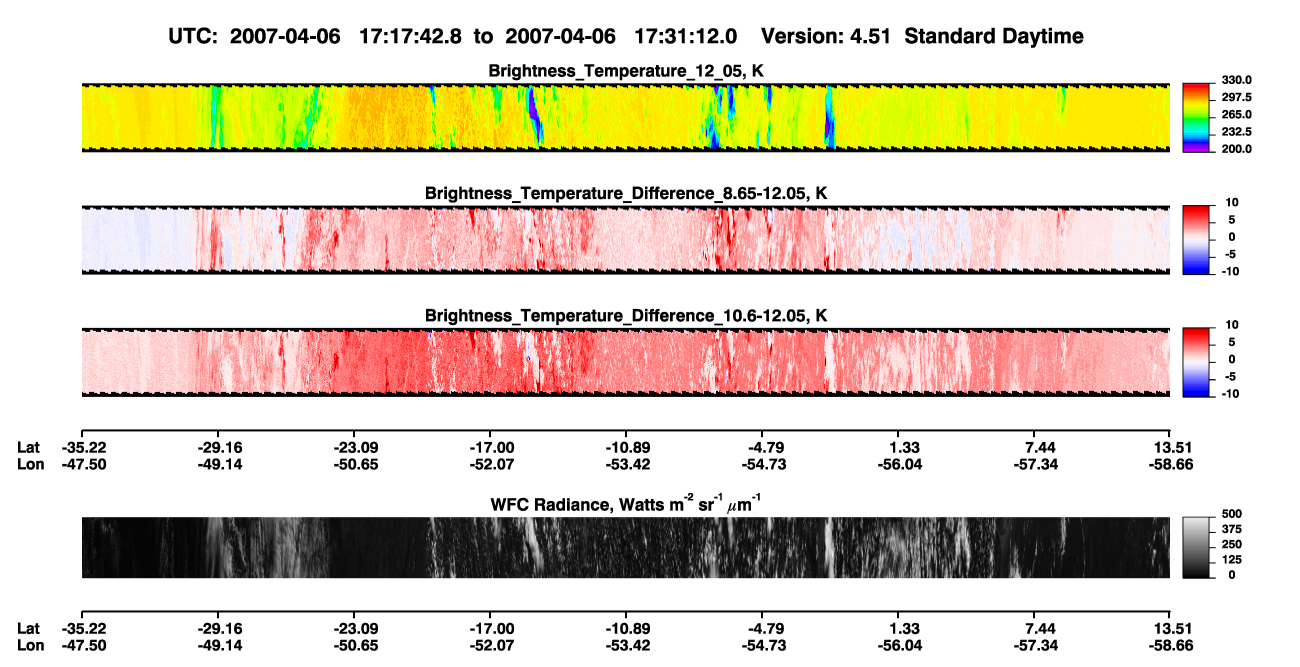Click the Brightness_Temperature_Difference_10.6-12.05 title
This screenshot has height=667, width=1300.
(626, 315)
